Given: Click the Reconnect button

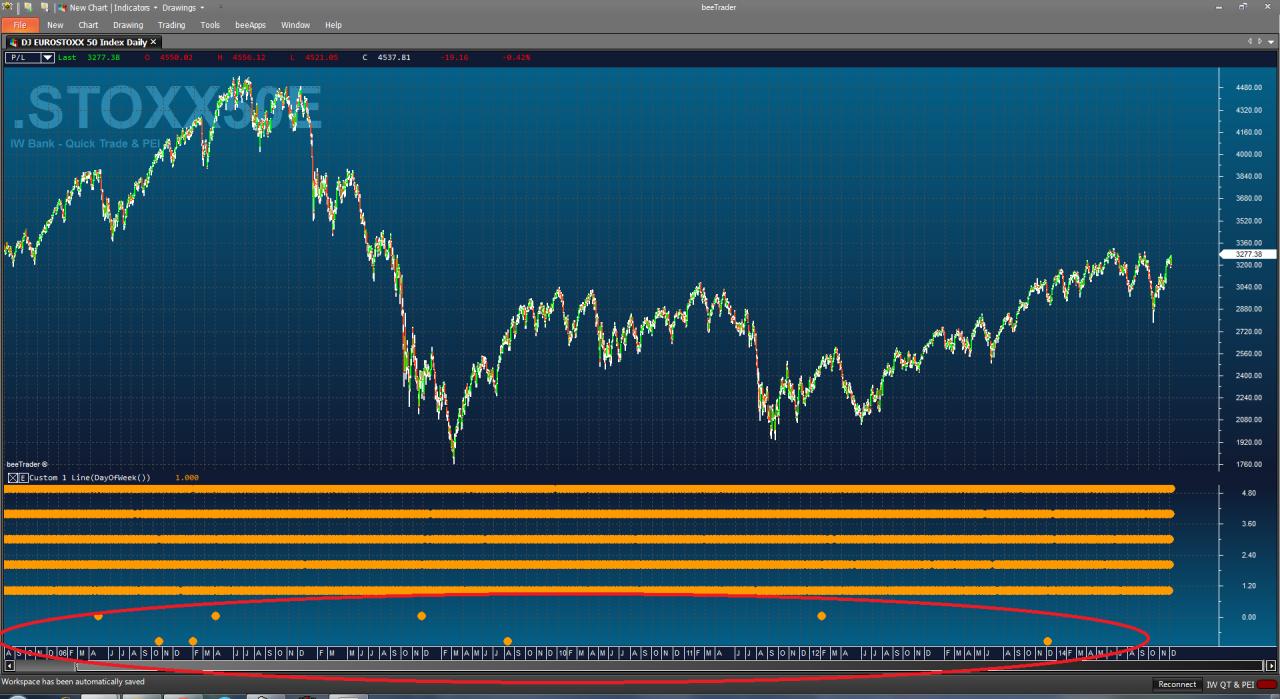Looking at the screenshot, I should [x=1176, y=684].
